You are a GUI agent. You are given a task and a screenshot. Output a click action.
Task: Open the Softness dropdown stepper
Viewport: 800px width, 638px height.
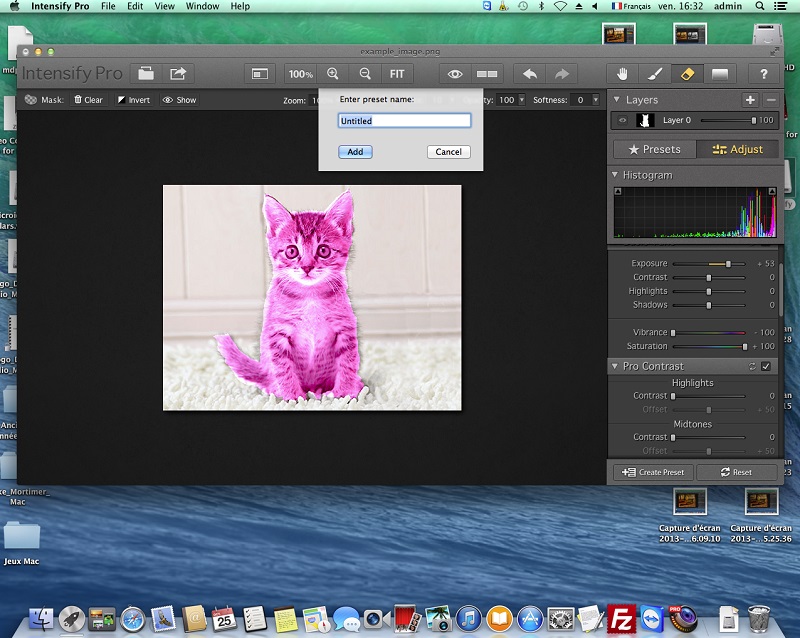[x=594, y=100]
